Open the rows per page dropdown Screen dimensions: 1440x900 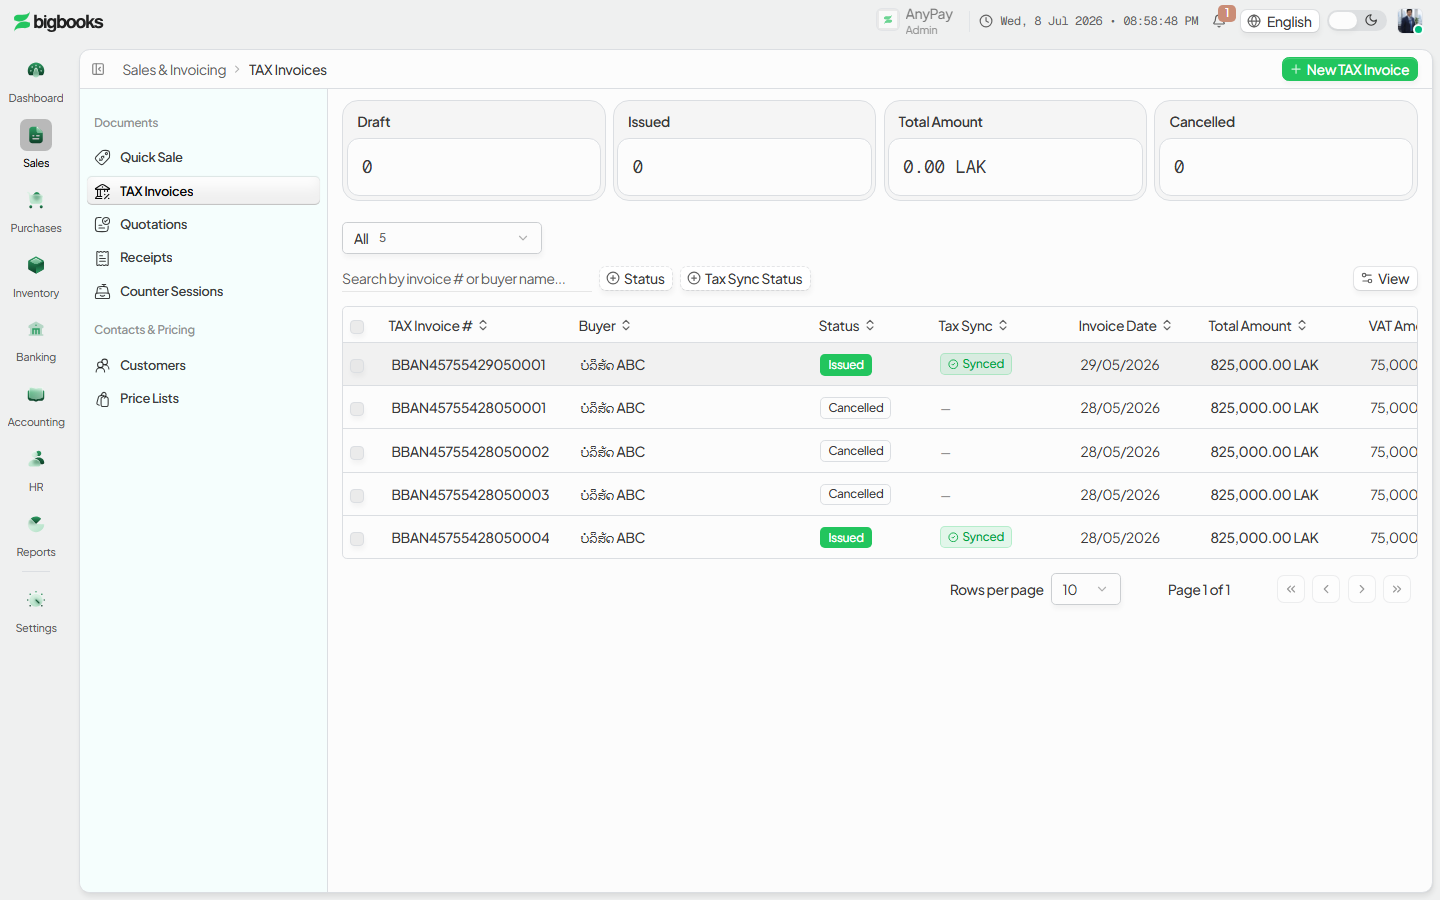(x=1086, y=589)
